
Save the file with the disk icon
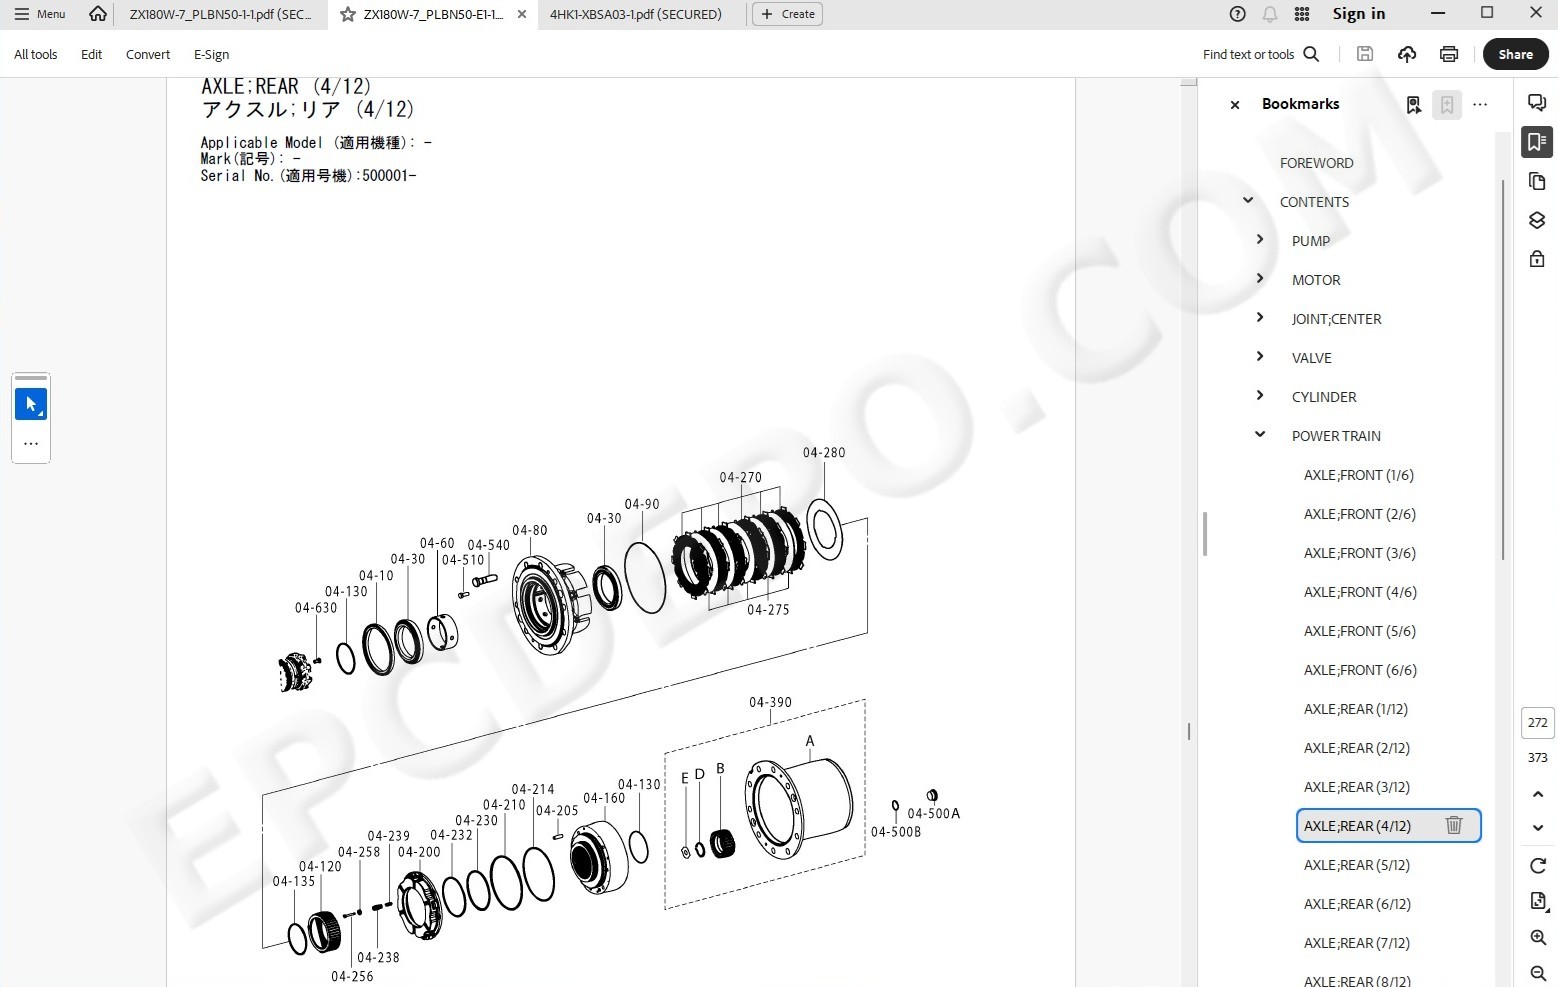tap(1365, 55)
